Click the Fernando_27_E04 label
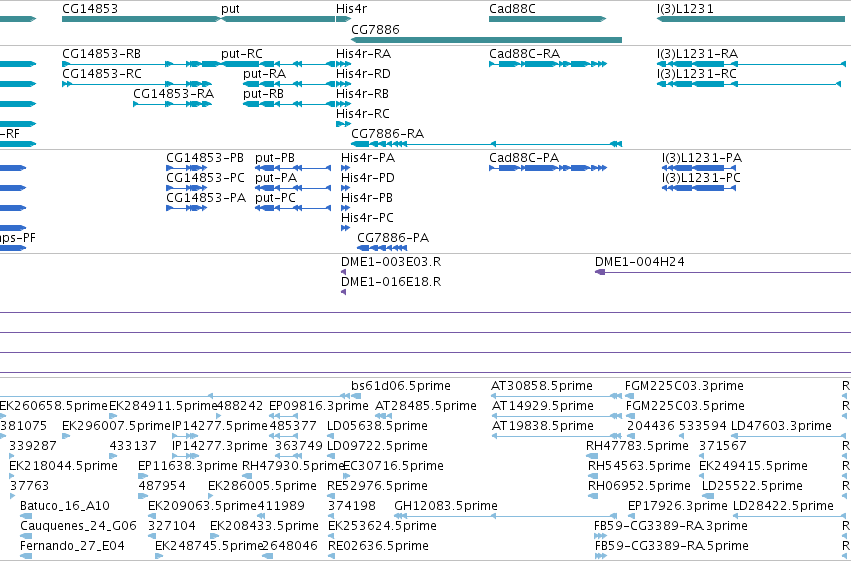The image size is (851, 561). [72, 546]
